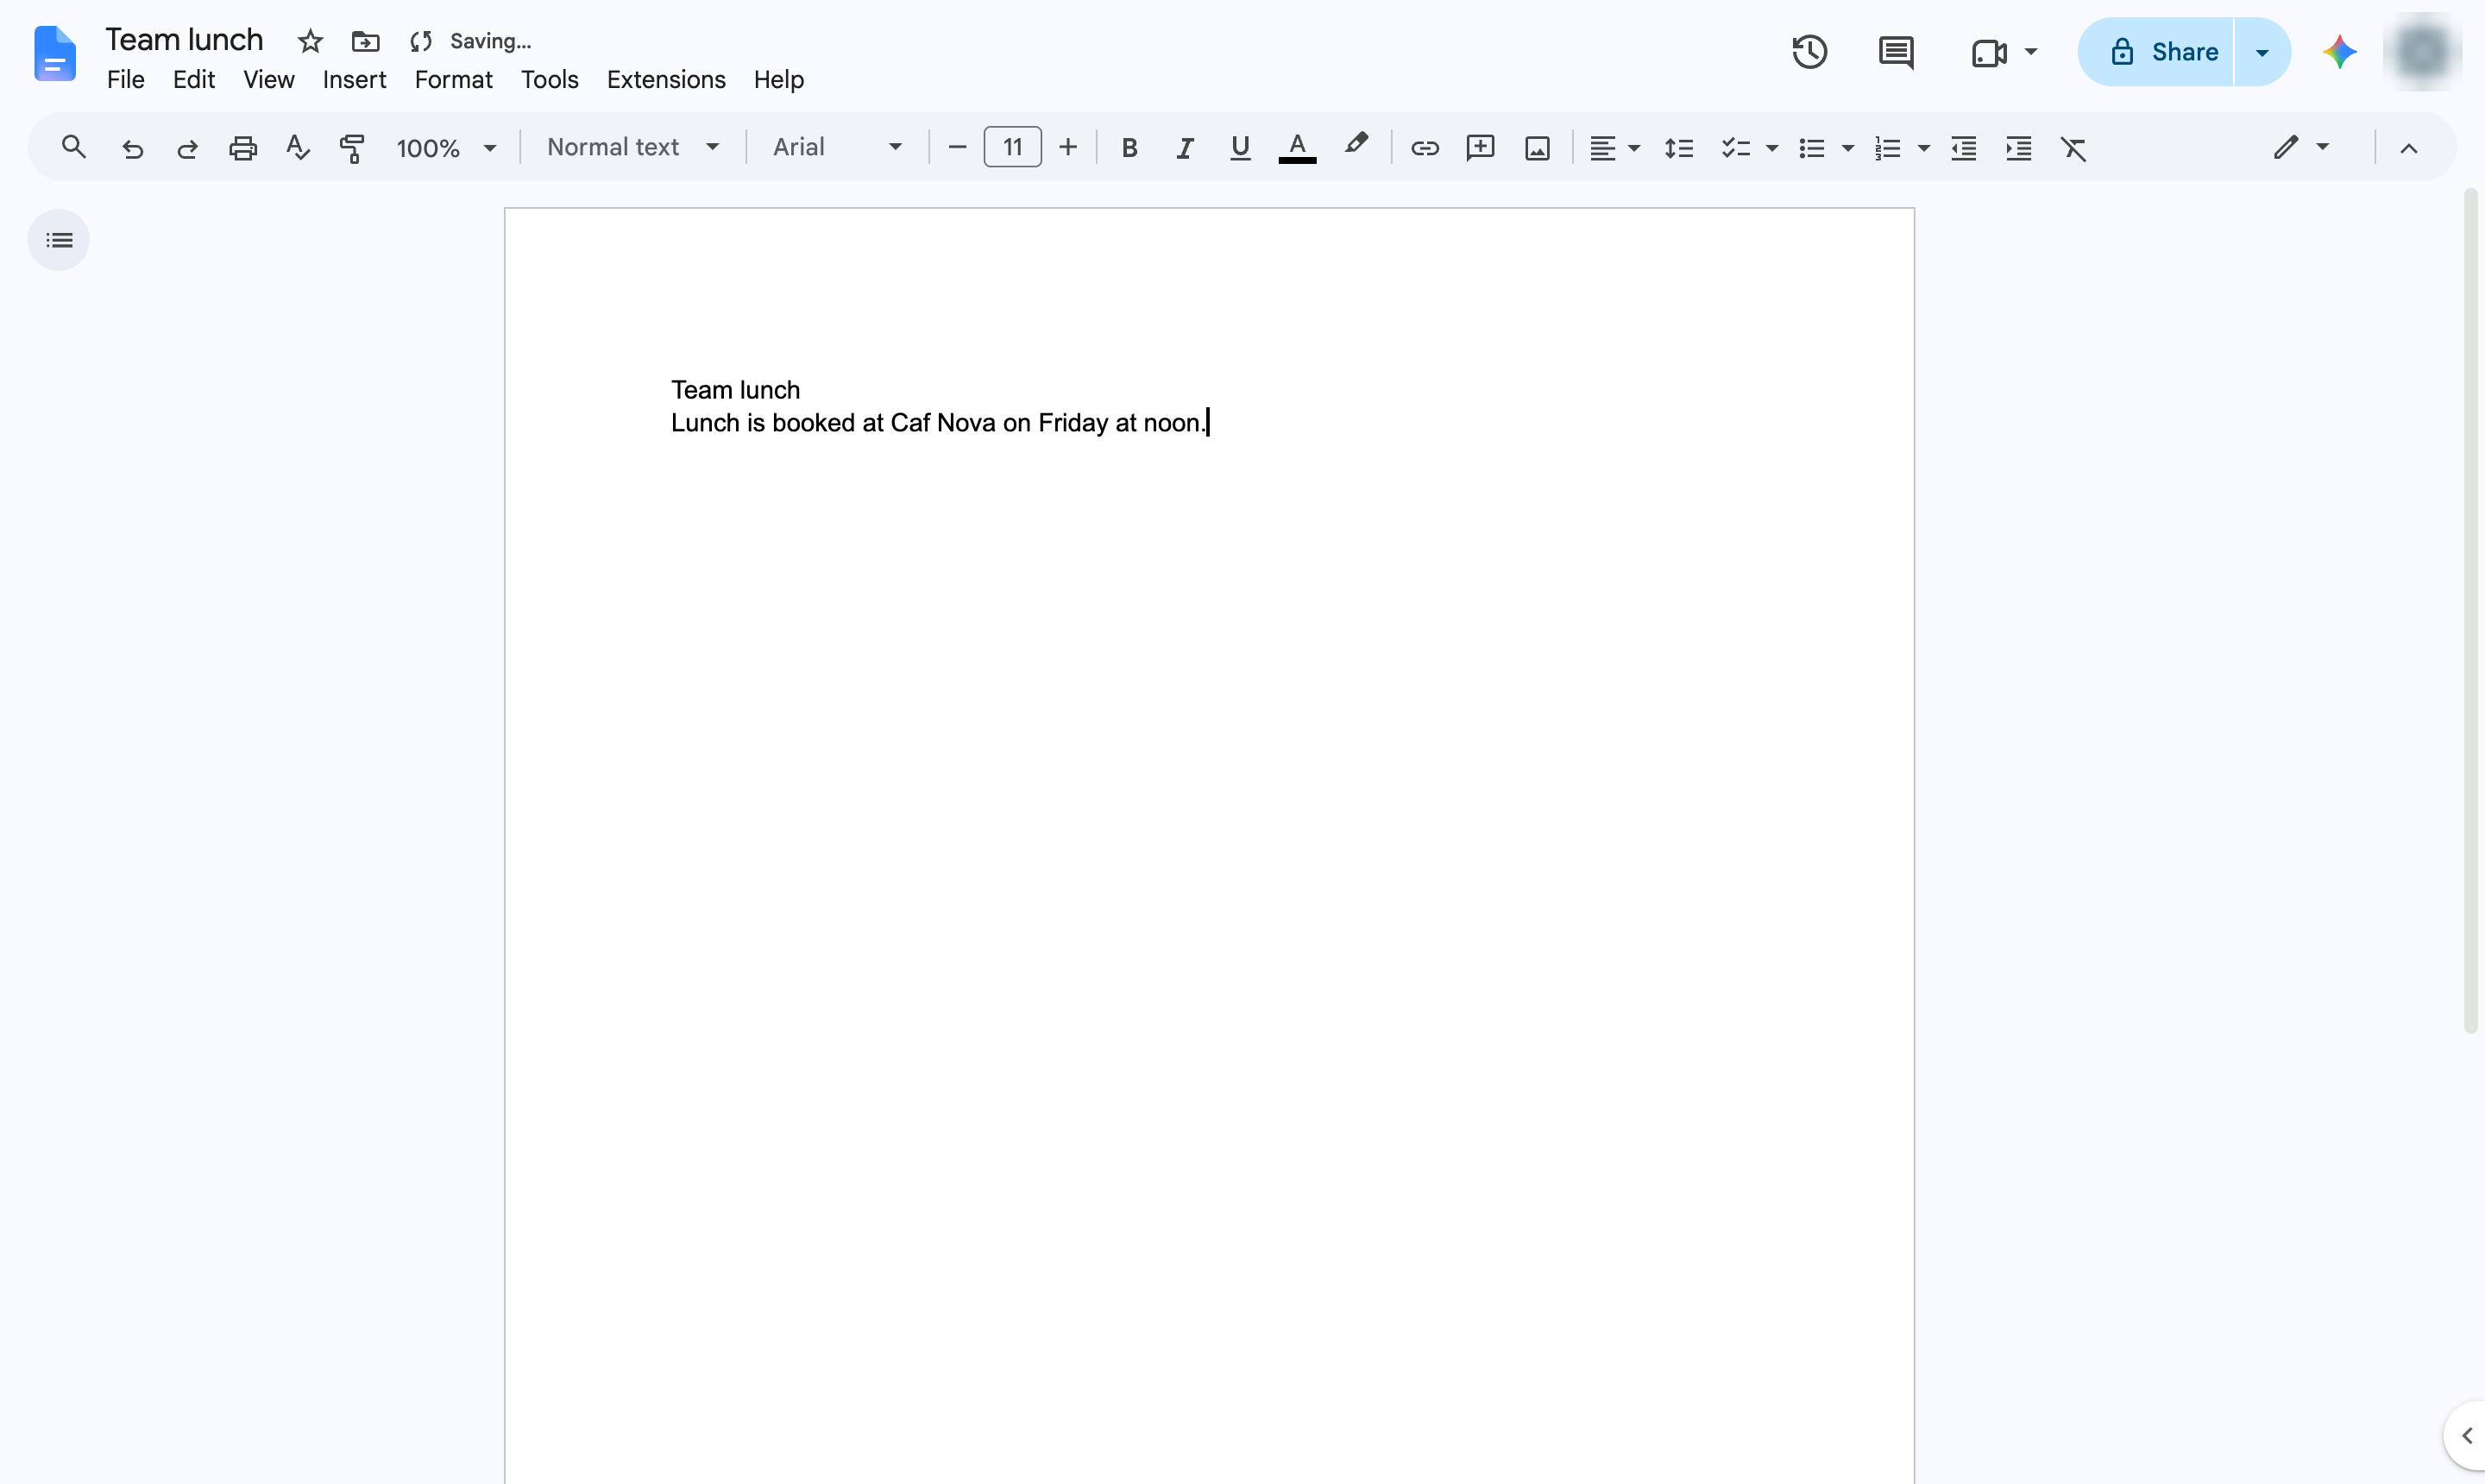Star the Team lunch document
Viewport: 2485px width, 1484px height.
tap(310, 41)
